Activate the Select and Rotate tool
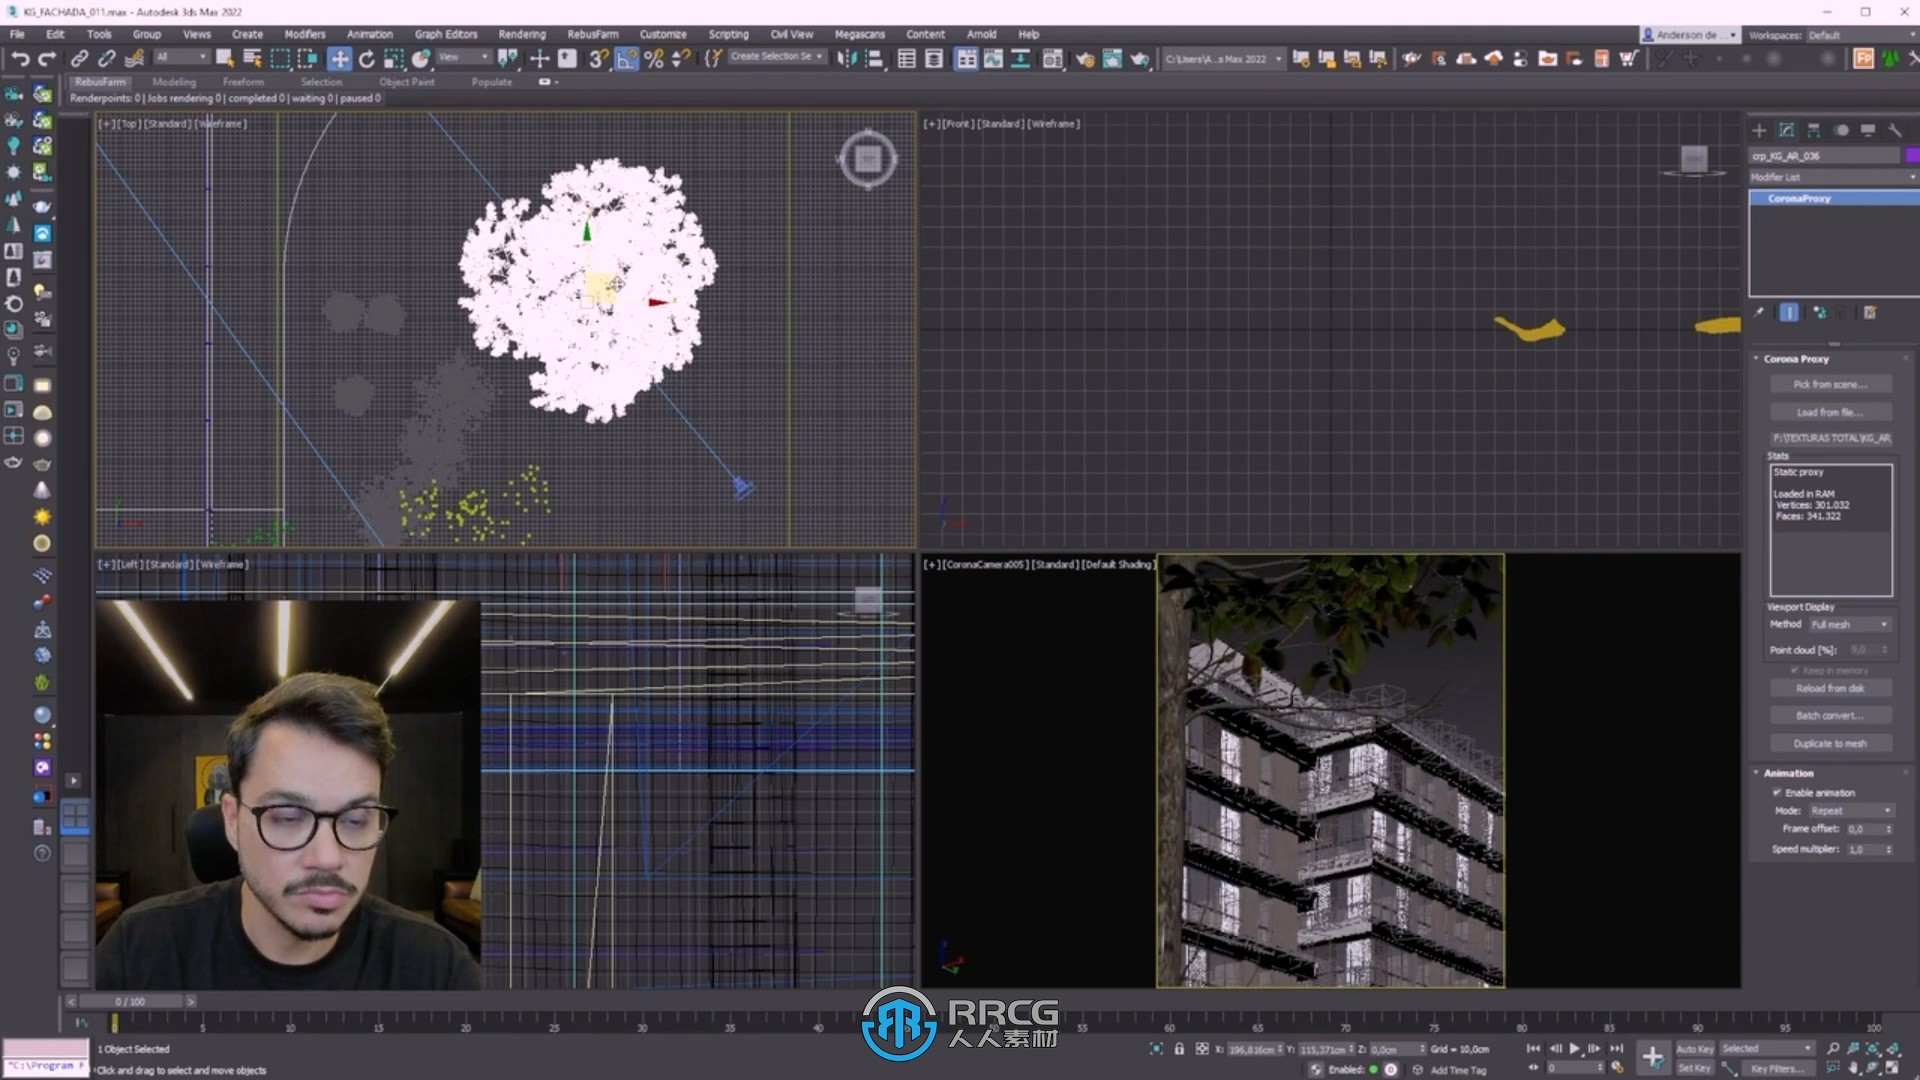 point(367,59)
